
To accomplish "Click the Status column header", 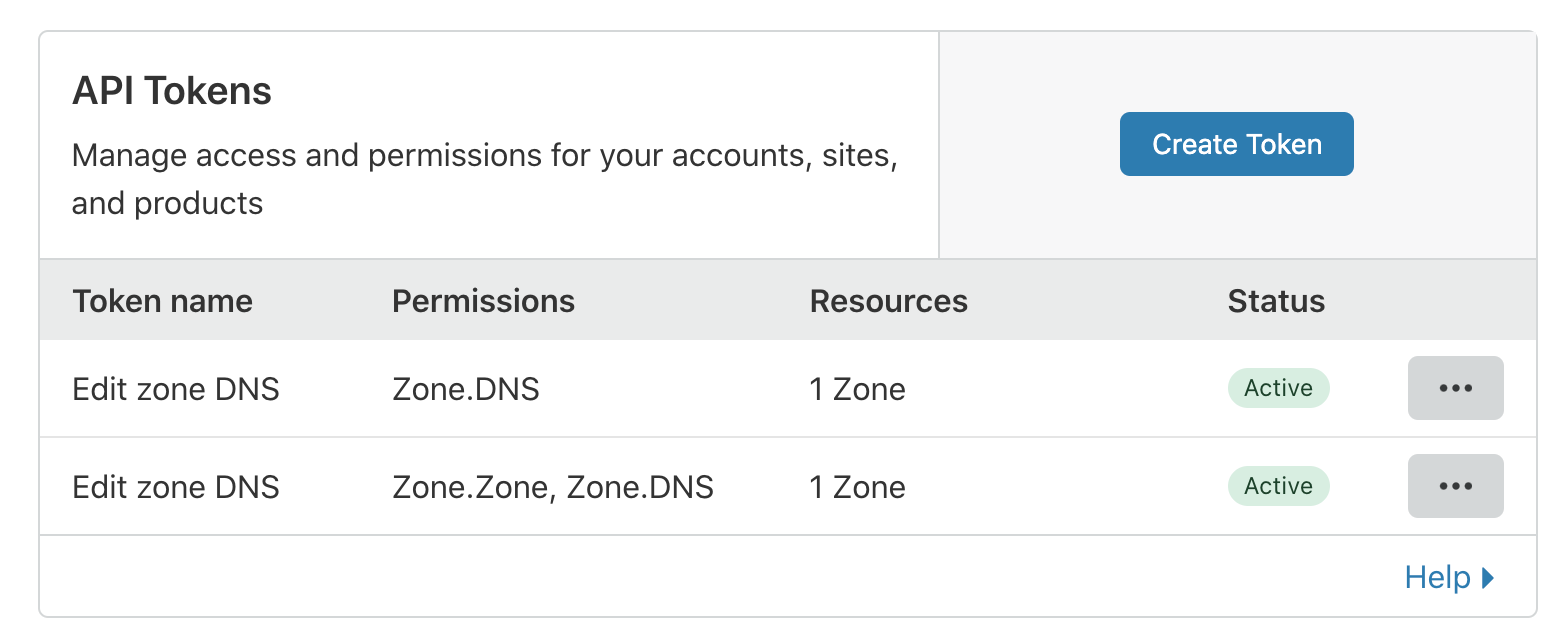I will tap(1276, 301).
